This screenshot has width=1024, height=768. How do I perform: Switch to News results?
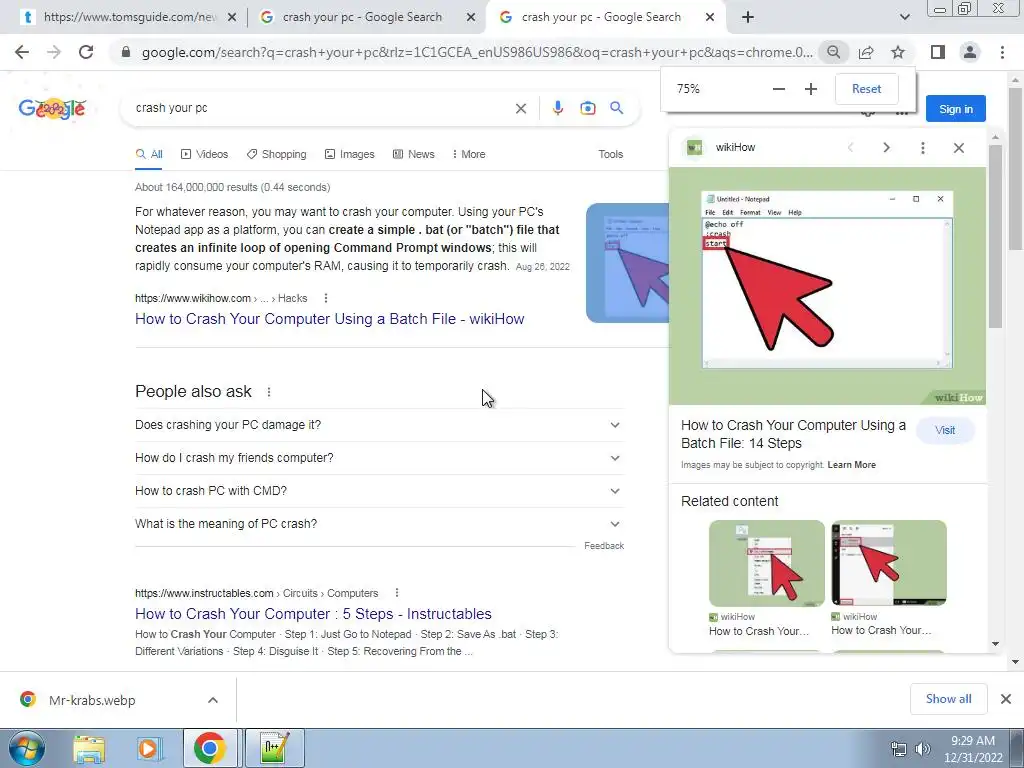(413, 154)
